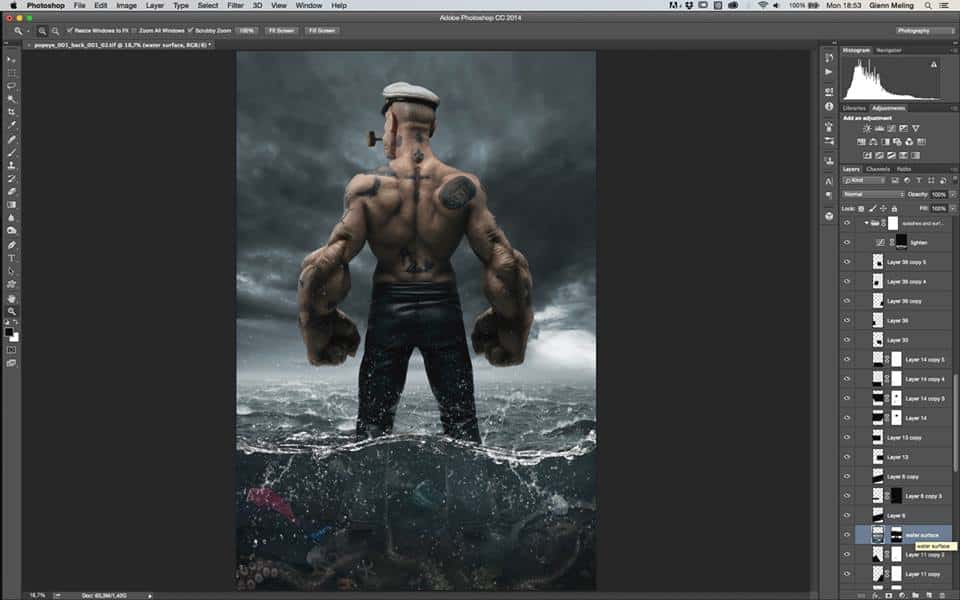Select the Lasso tool
960x600 pixels.
pos(11,86)
